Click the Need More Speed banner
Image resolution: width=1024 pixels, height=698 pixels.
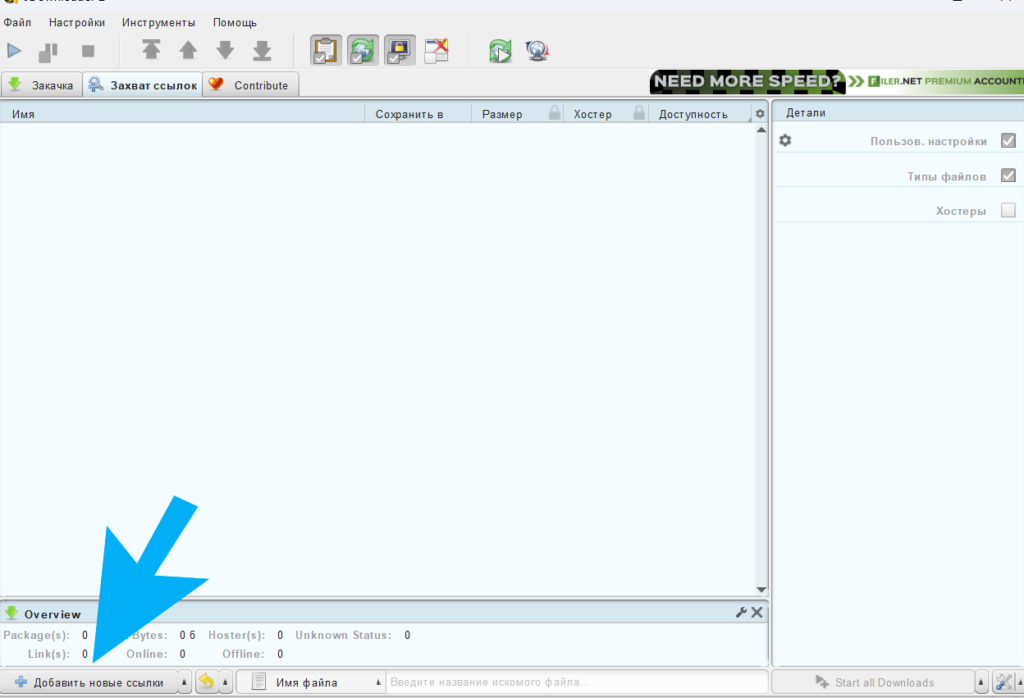click(837, 82)
